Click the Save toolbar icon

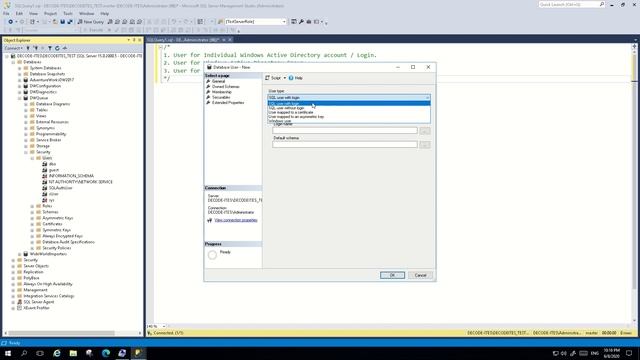point(62,22)
